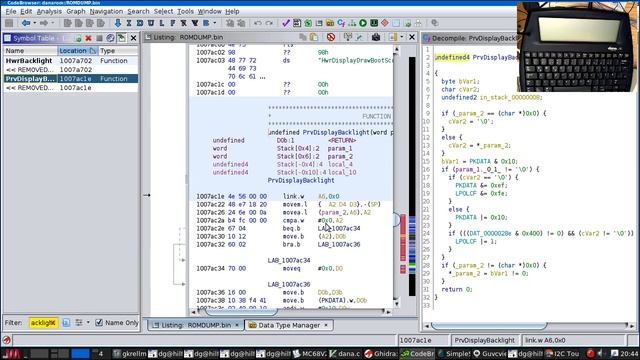Toggle Listing mouse hover popups icon
This screenshot has width=640, height=360.
(331, 38)
